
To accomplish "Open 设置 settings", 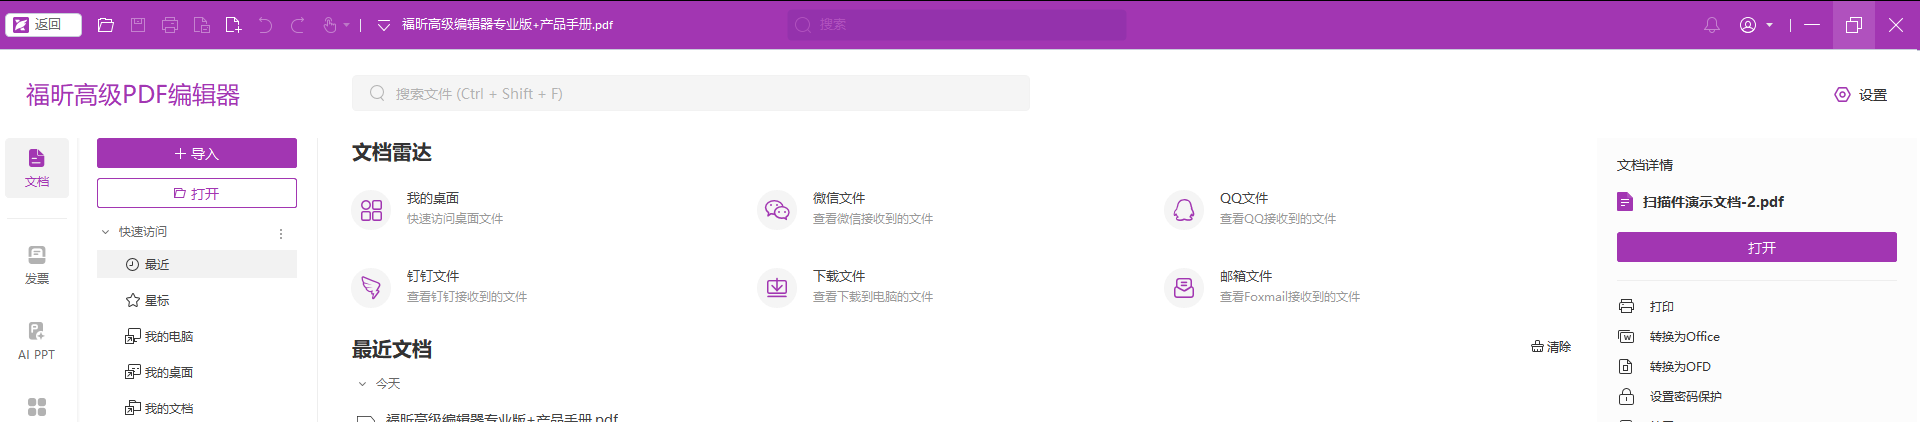I will pos(1861,95).
